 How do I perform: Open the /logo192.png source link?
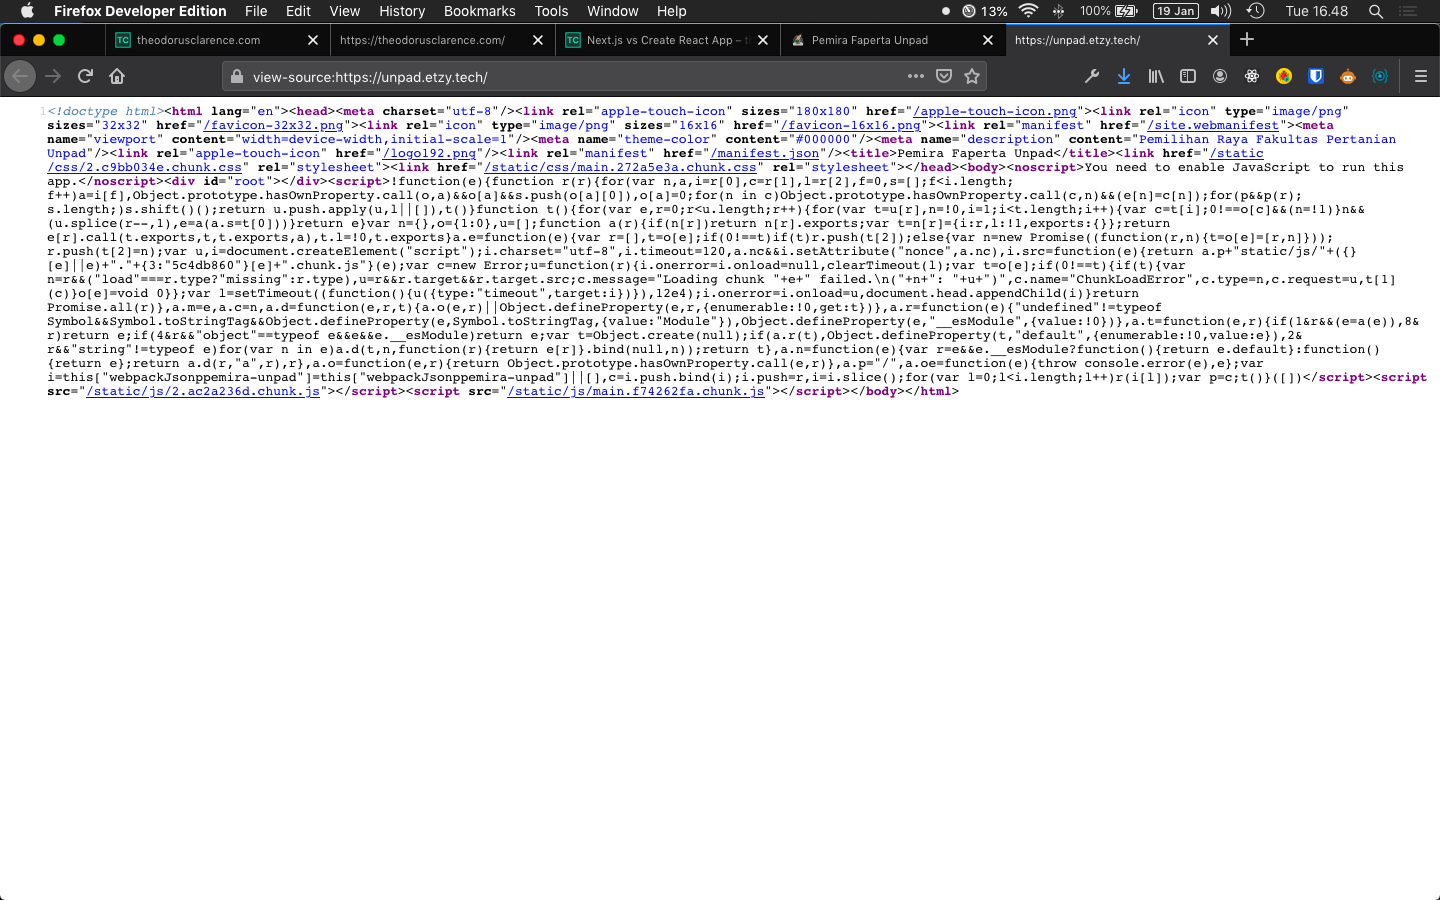(x=429, y=153)
